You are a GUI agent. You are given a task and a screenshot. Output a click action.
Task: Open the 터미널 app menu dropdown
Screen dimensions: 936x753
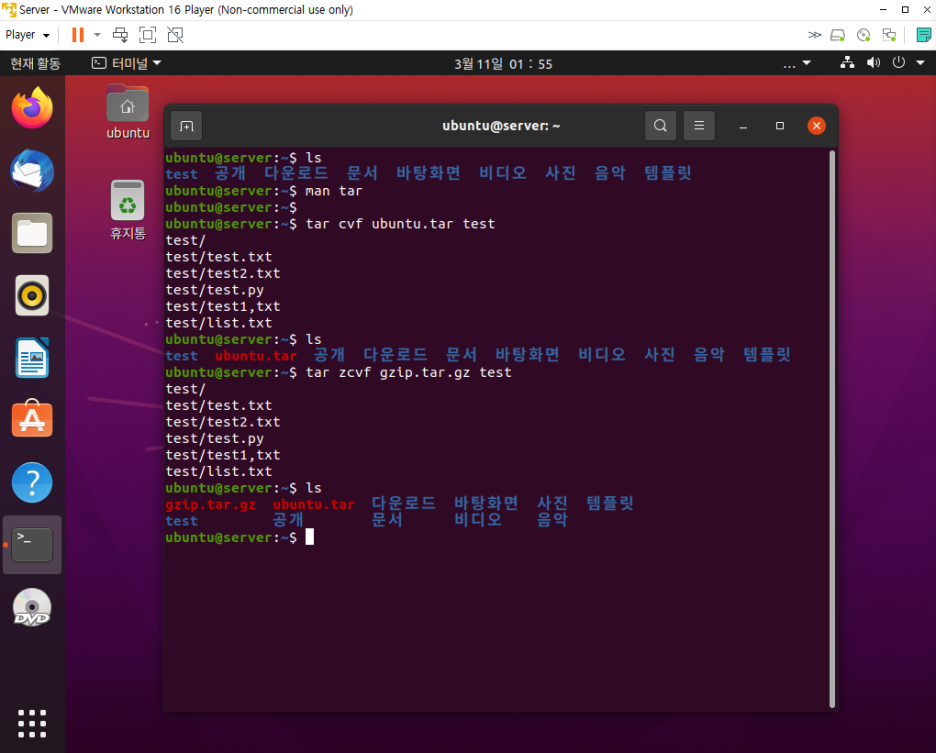126,63
